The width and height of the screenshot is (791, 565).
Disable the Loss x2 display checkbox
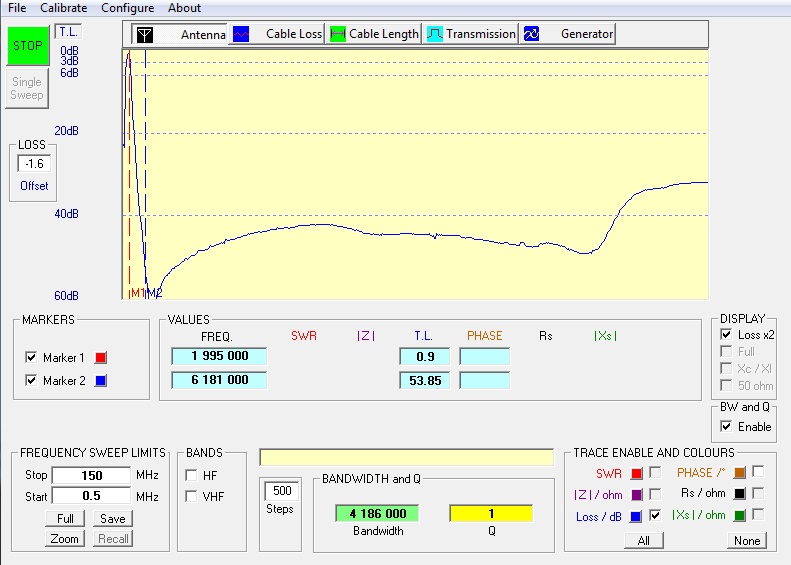click(727, 335)
